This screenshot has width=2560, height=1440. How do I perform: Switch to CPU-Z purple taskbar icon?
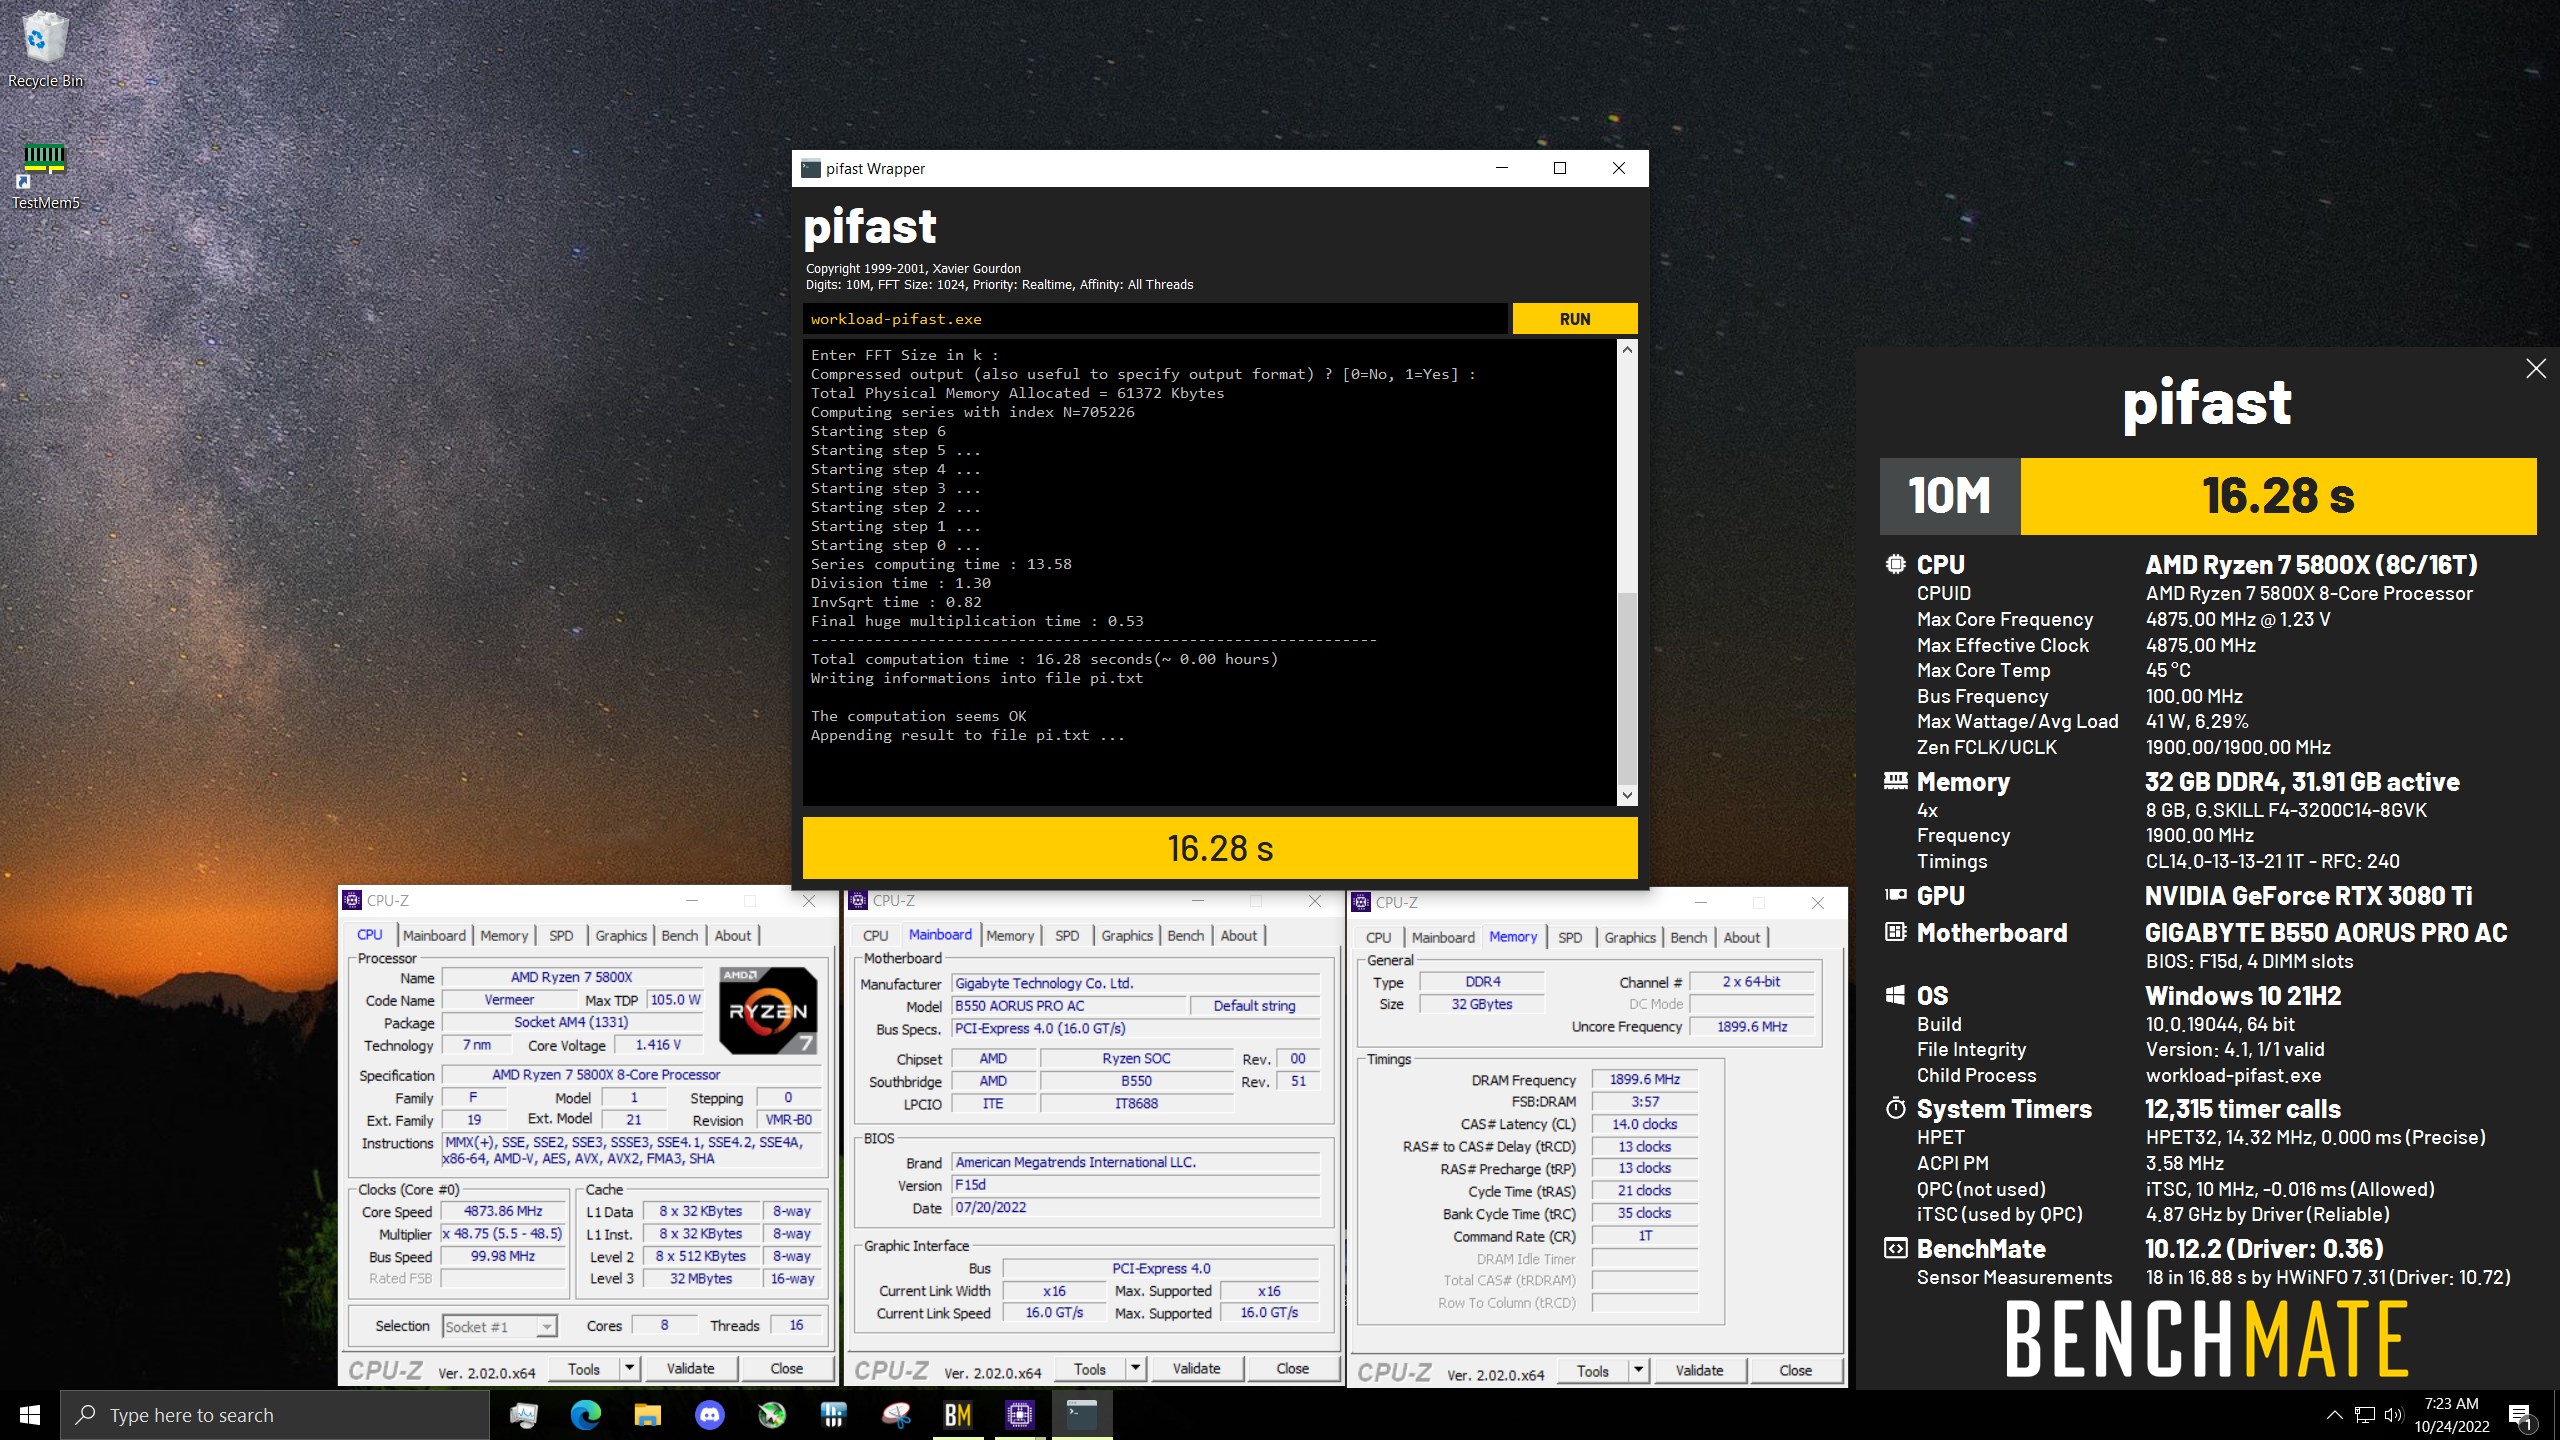[1020, 1415]
